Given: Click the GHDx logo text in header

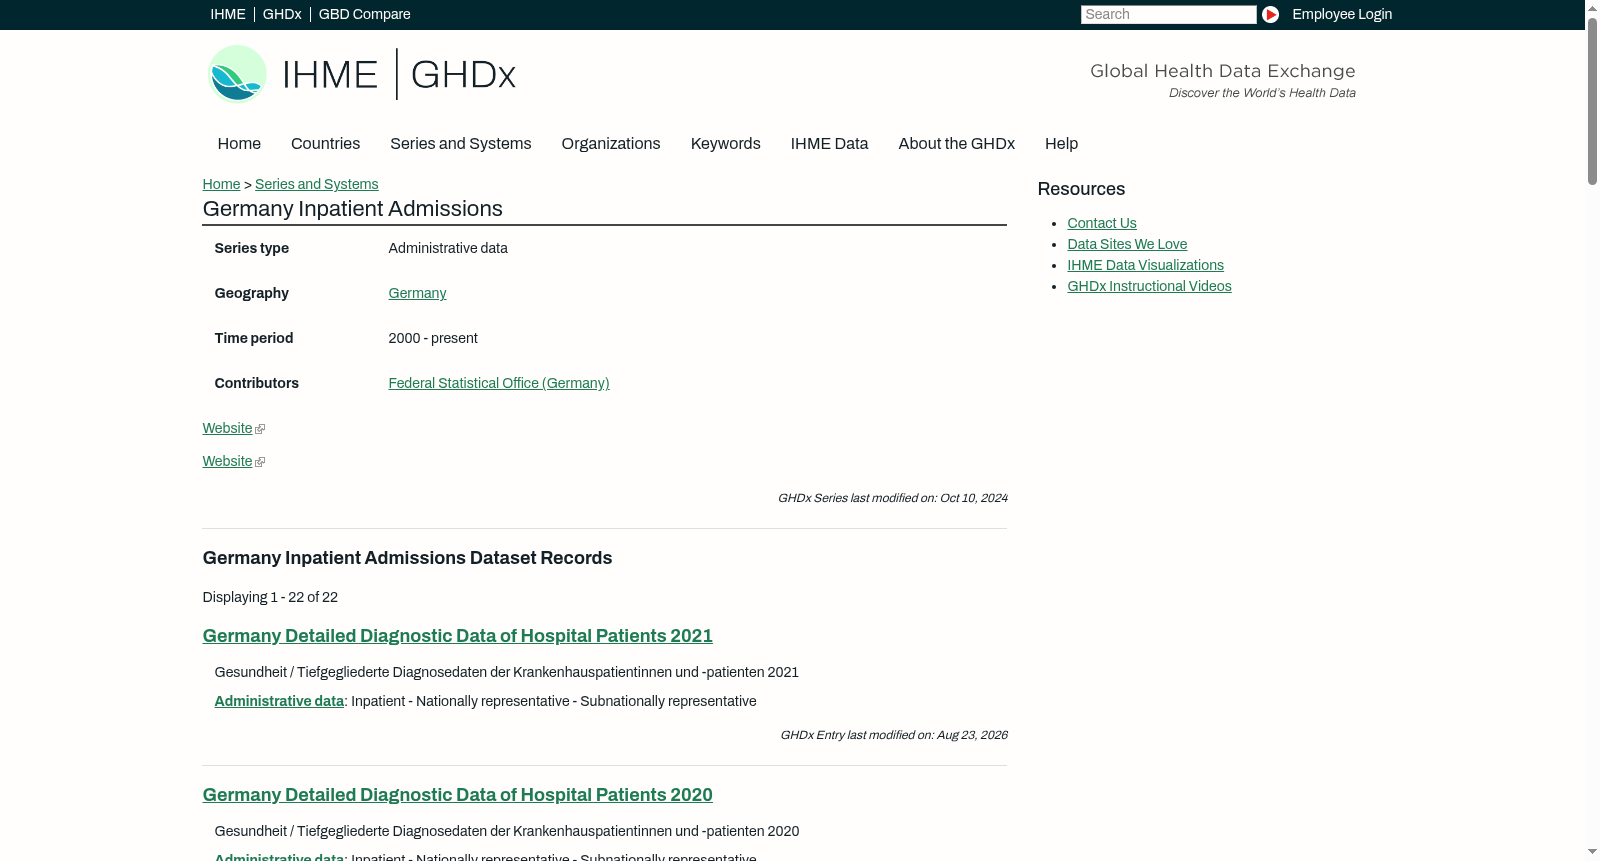Looking at the screenshot, I should [x=463, y=75].
